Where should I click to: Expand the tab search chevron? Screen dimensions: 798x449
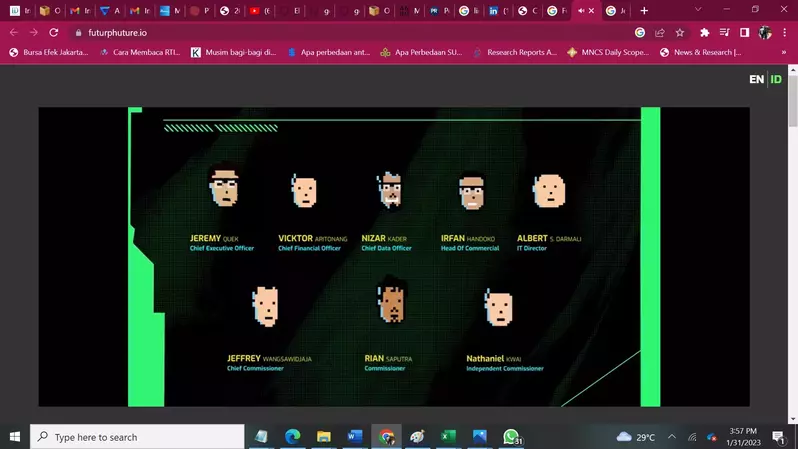pos(698,10)
